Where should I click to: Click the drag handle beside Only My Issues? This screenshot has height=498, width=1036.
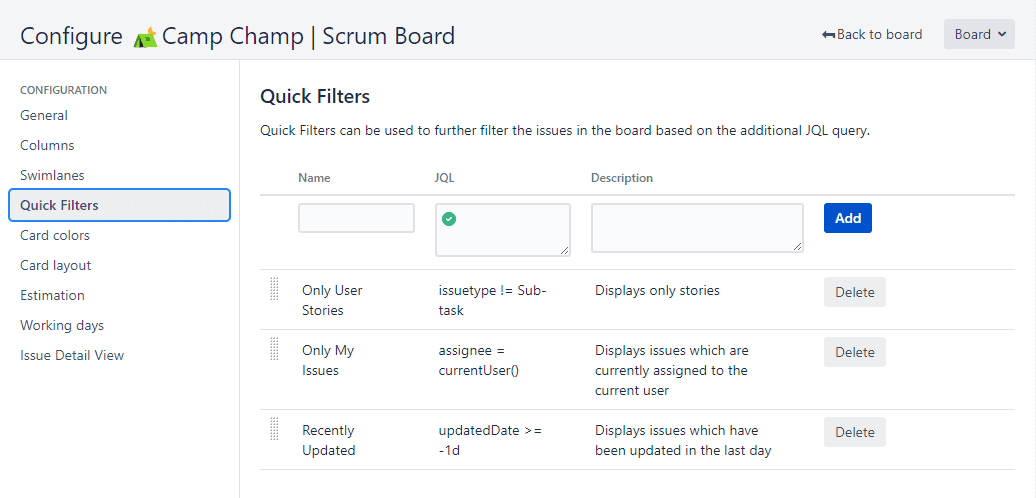(x=275, y=349)
